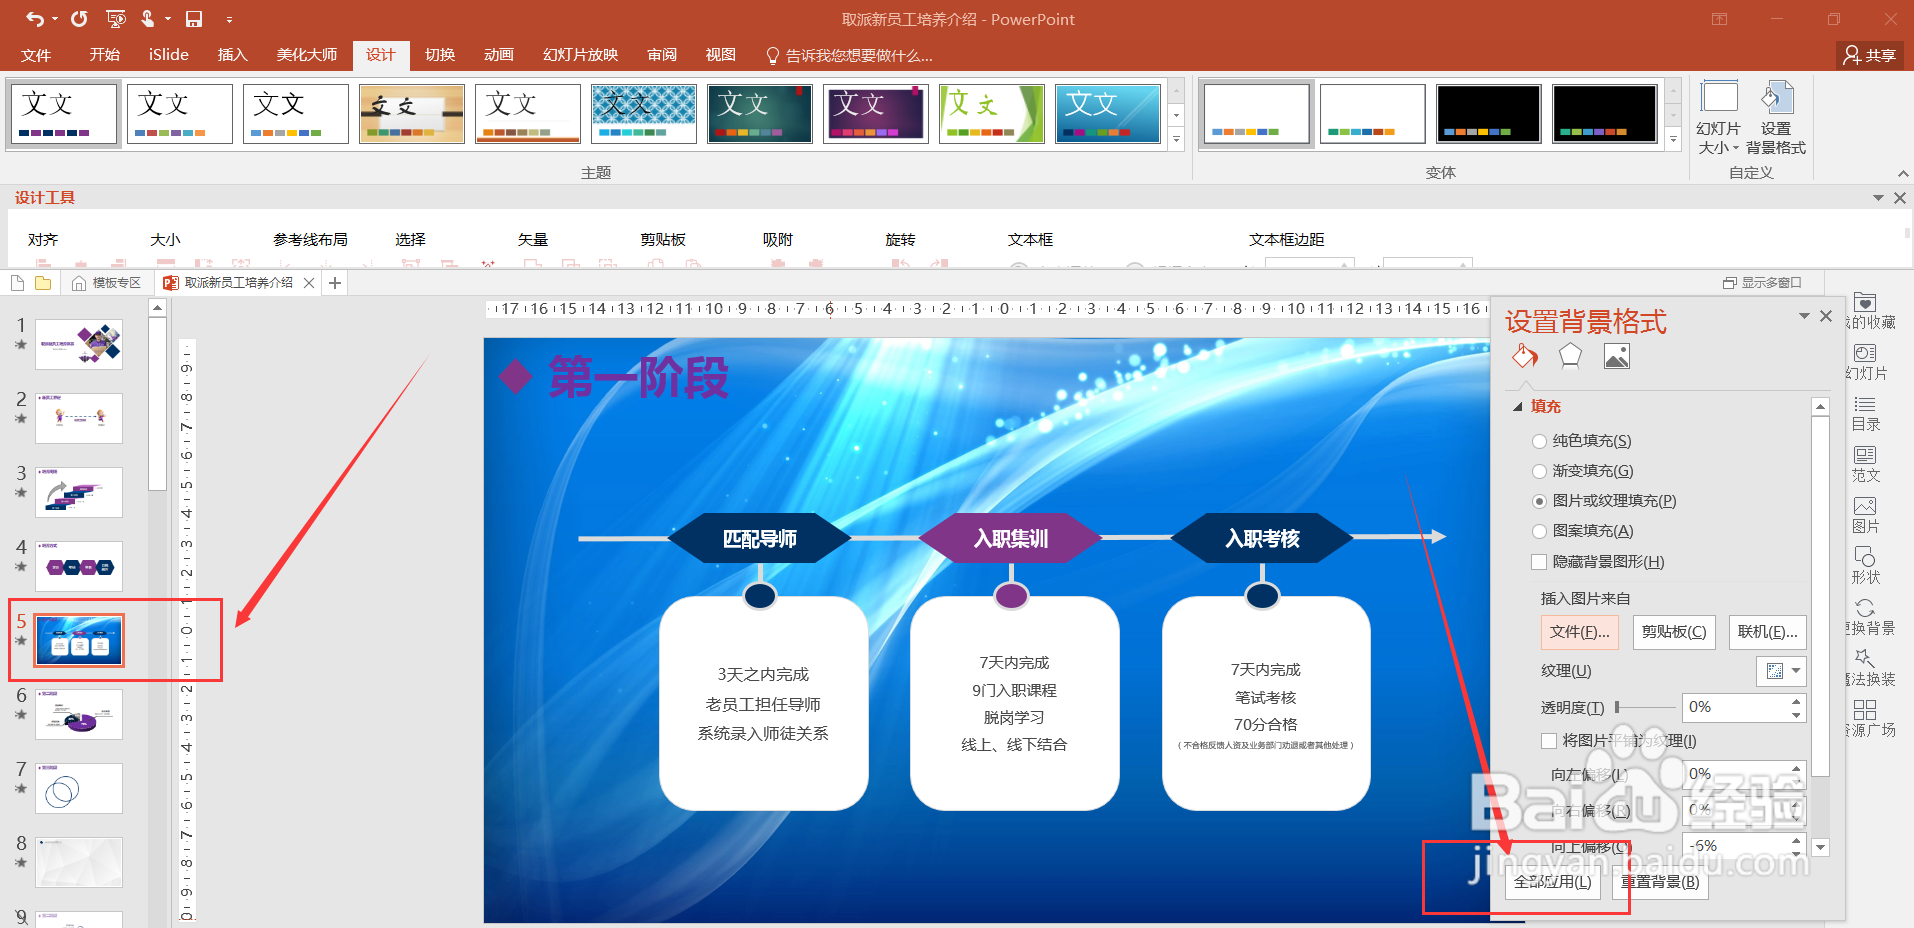1914x928 pixels.
Task: Switch to the iSlide ribbon tab
Action: click(x=168, y=55)
